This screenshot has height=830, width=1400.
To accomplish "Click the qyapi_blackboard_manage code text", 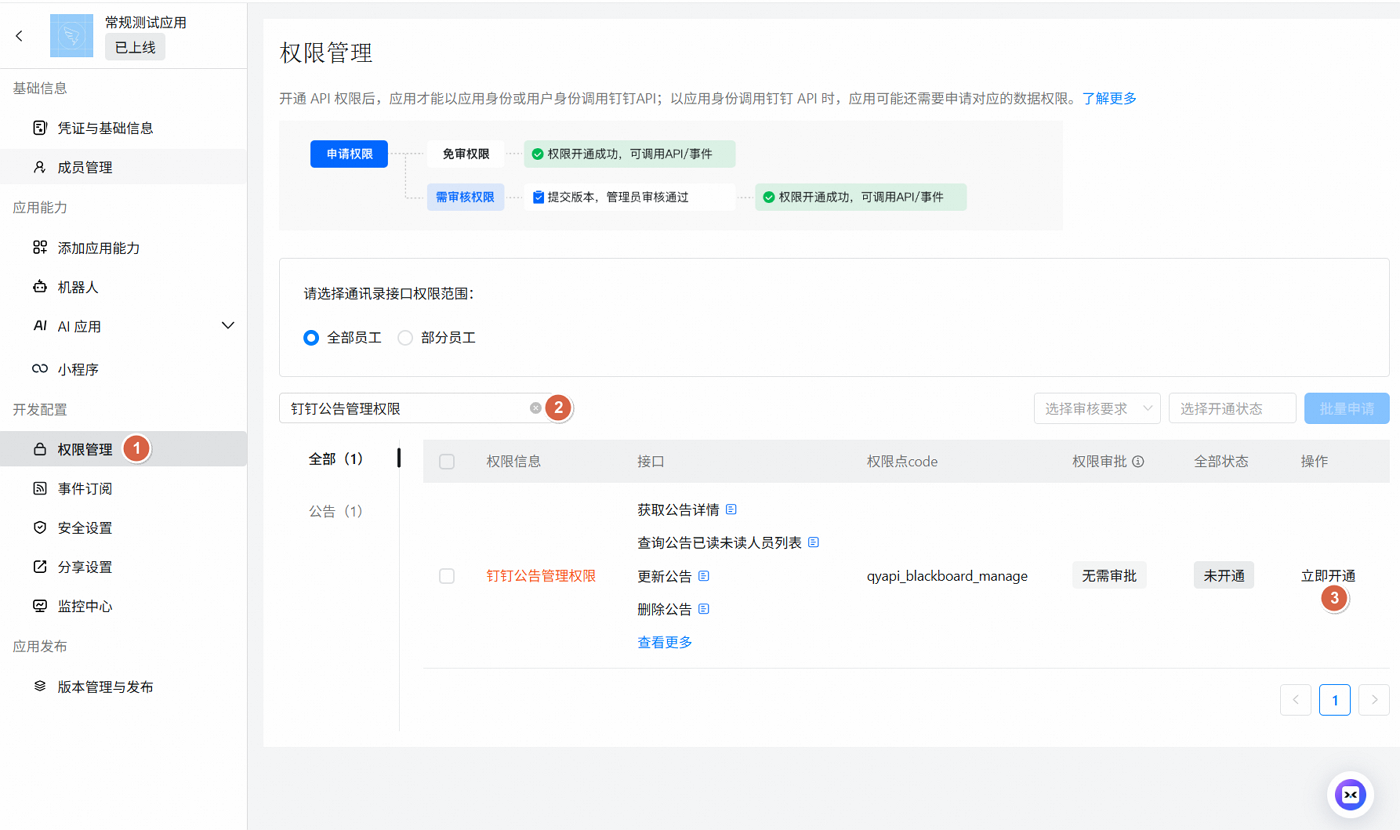I will [947, 576].
